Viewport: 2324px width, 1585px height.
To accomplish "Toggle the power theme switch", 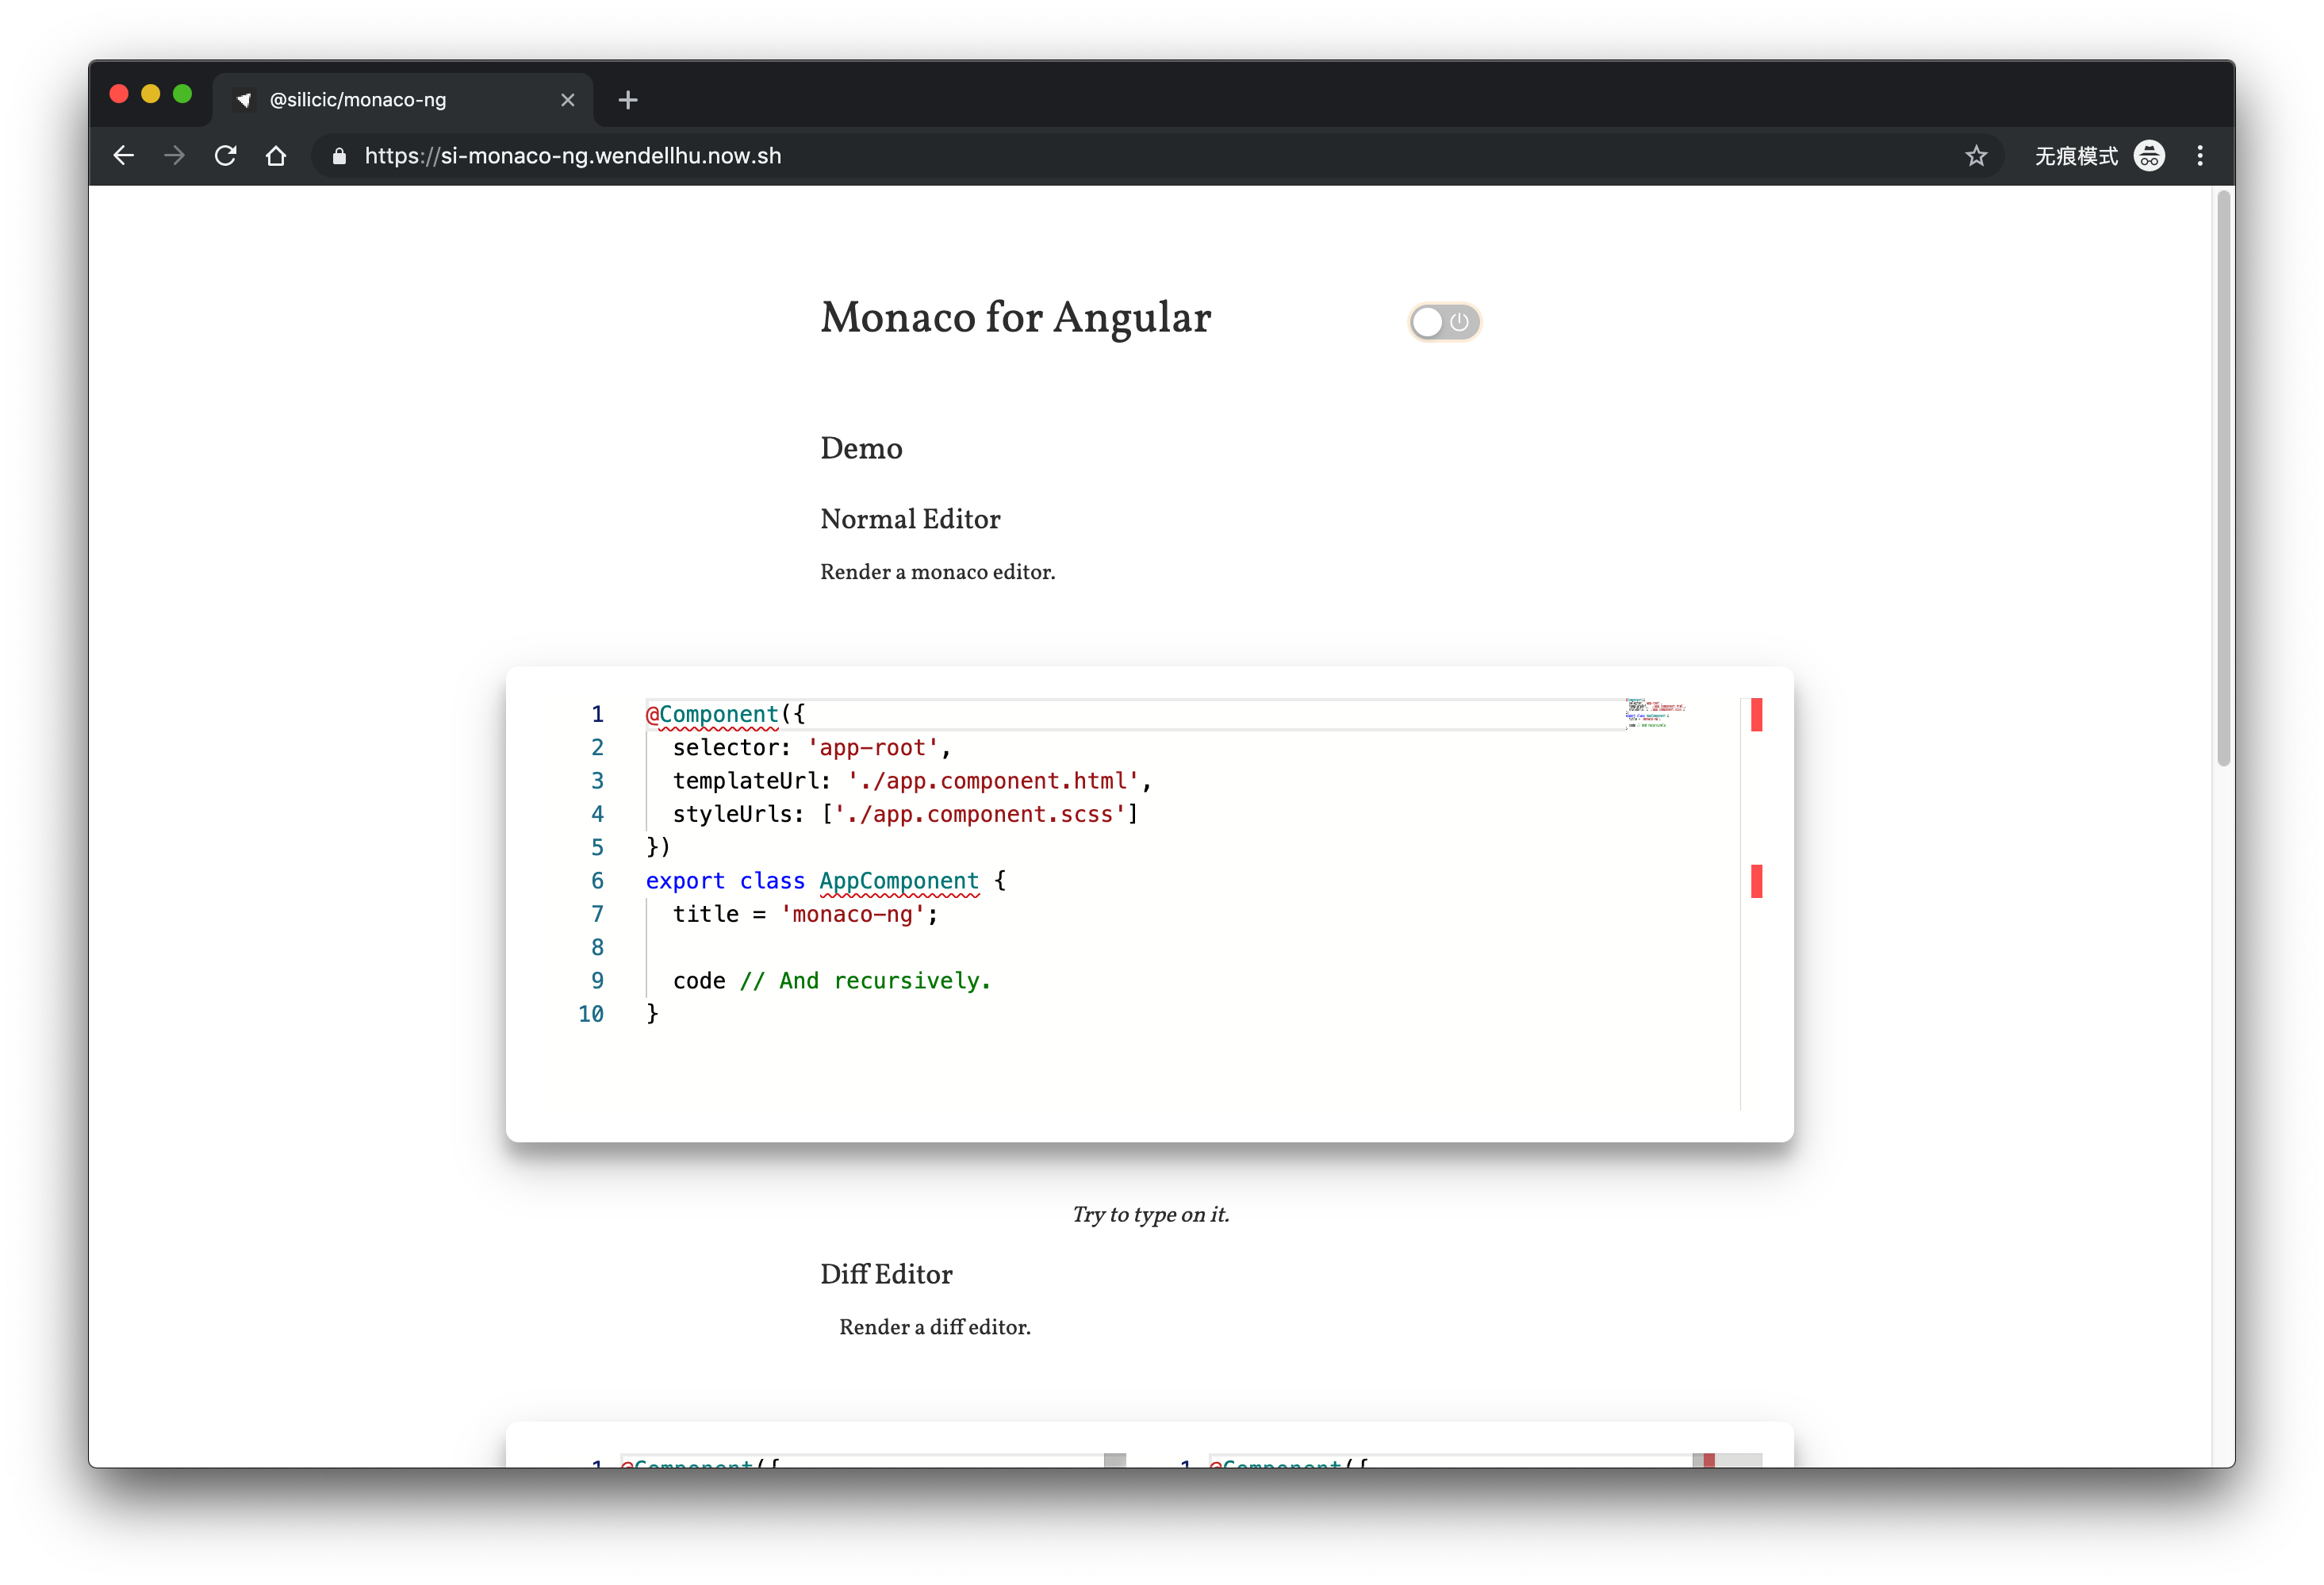I will pos(1444,322).
